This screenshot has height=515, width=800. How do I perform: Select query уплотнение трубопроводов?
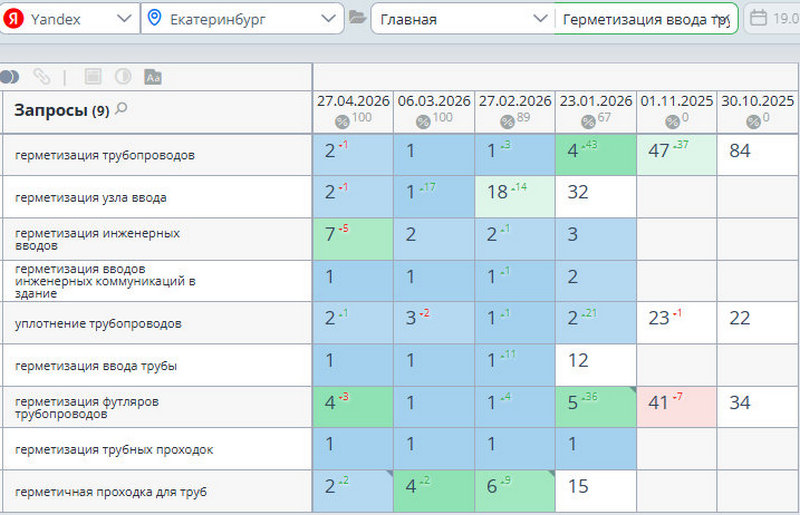pyautogui.click(x=98, y=324)
